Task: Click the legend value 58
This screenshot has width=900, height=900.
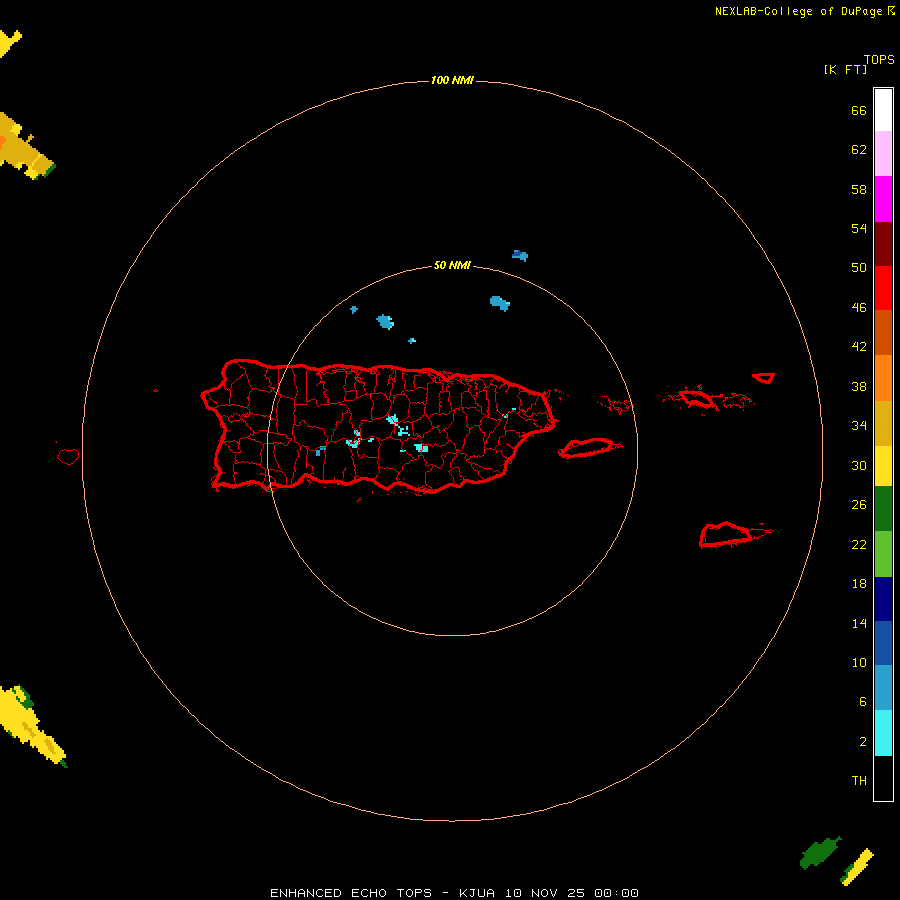Action: coord(859,189)
